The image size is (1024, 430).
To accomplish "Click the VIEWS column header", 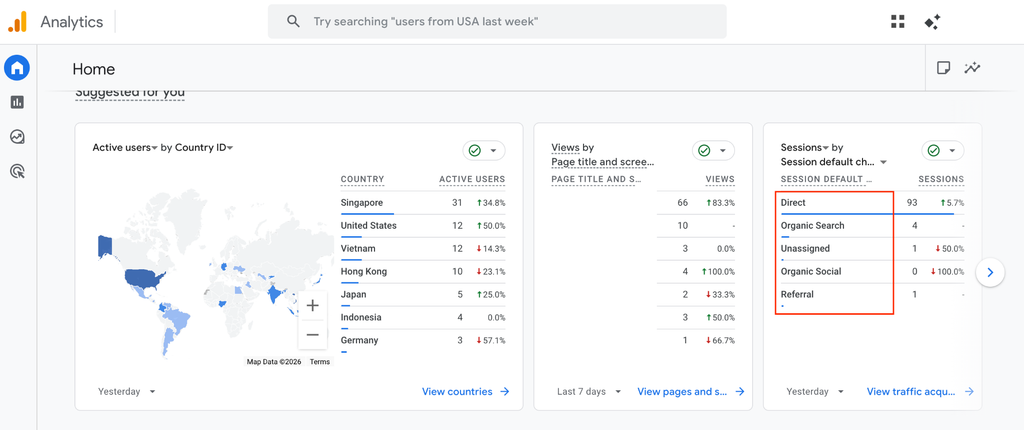I will 720,180.
